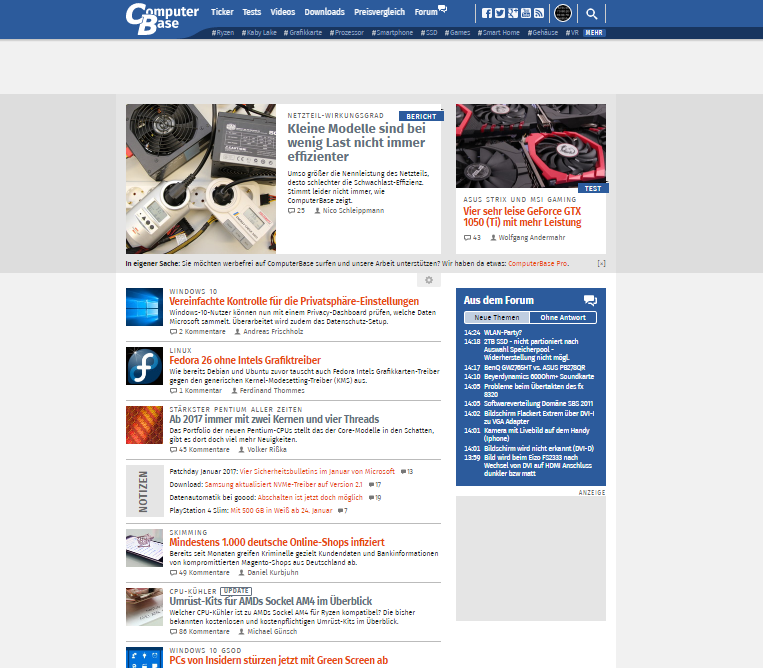Image resolution: width=763 pixels, height=668 pixels.
Task: Open Videos in main navigation
Action: click(283, 12)
